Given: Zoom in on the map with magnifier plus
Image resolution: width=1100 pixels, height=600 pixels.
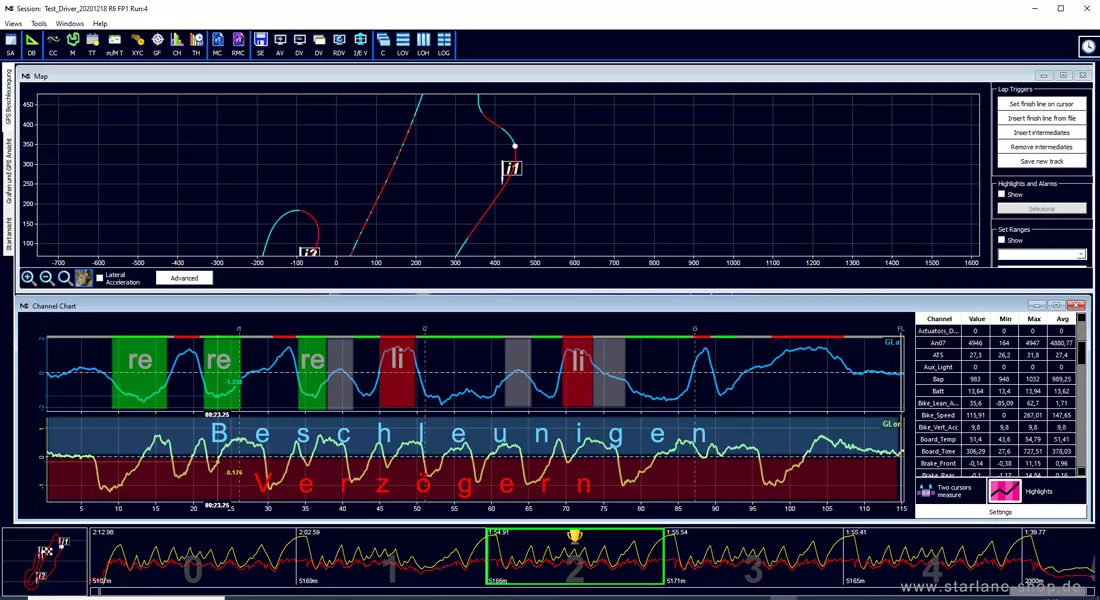Looking at the screenshot, I should [28, 278].
